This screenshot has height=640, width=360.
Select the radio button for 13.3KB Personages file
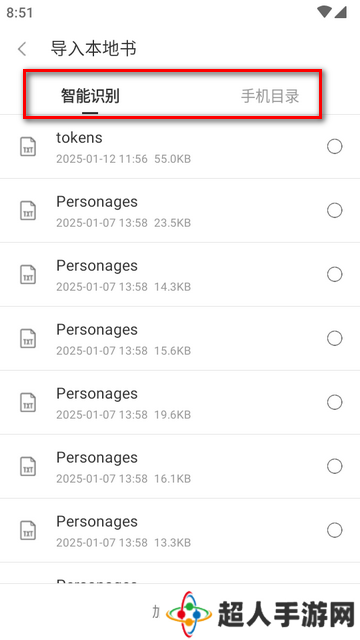coord(335,530)
